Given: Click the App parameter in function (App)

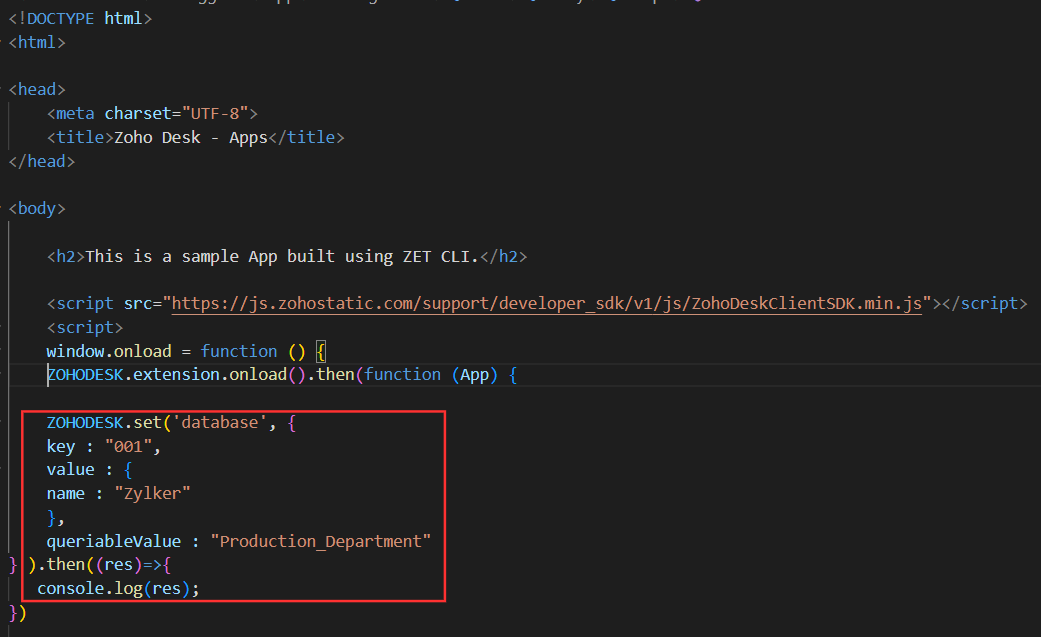Looking at the screenshot, I should [475, 375].
